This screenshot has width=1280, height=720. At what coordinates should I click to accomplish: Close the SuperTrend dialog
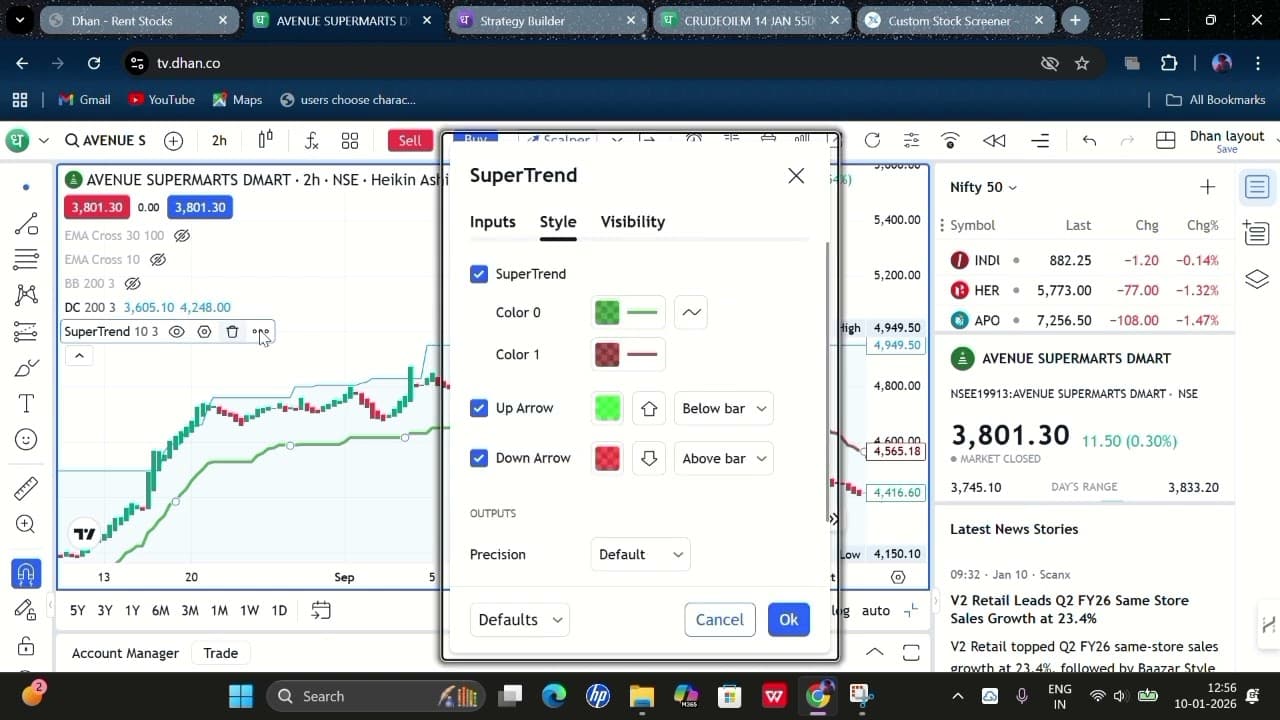click(796, 176)
